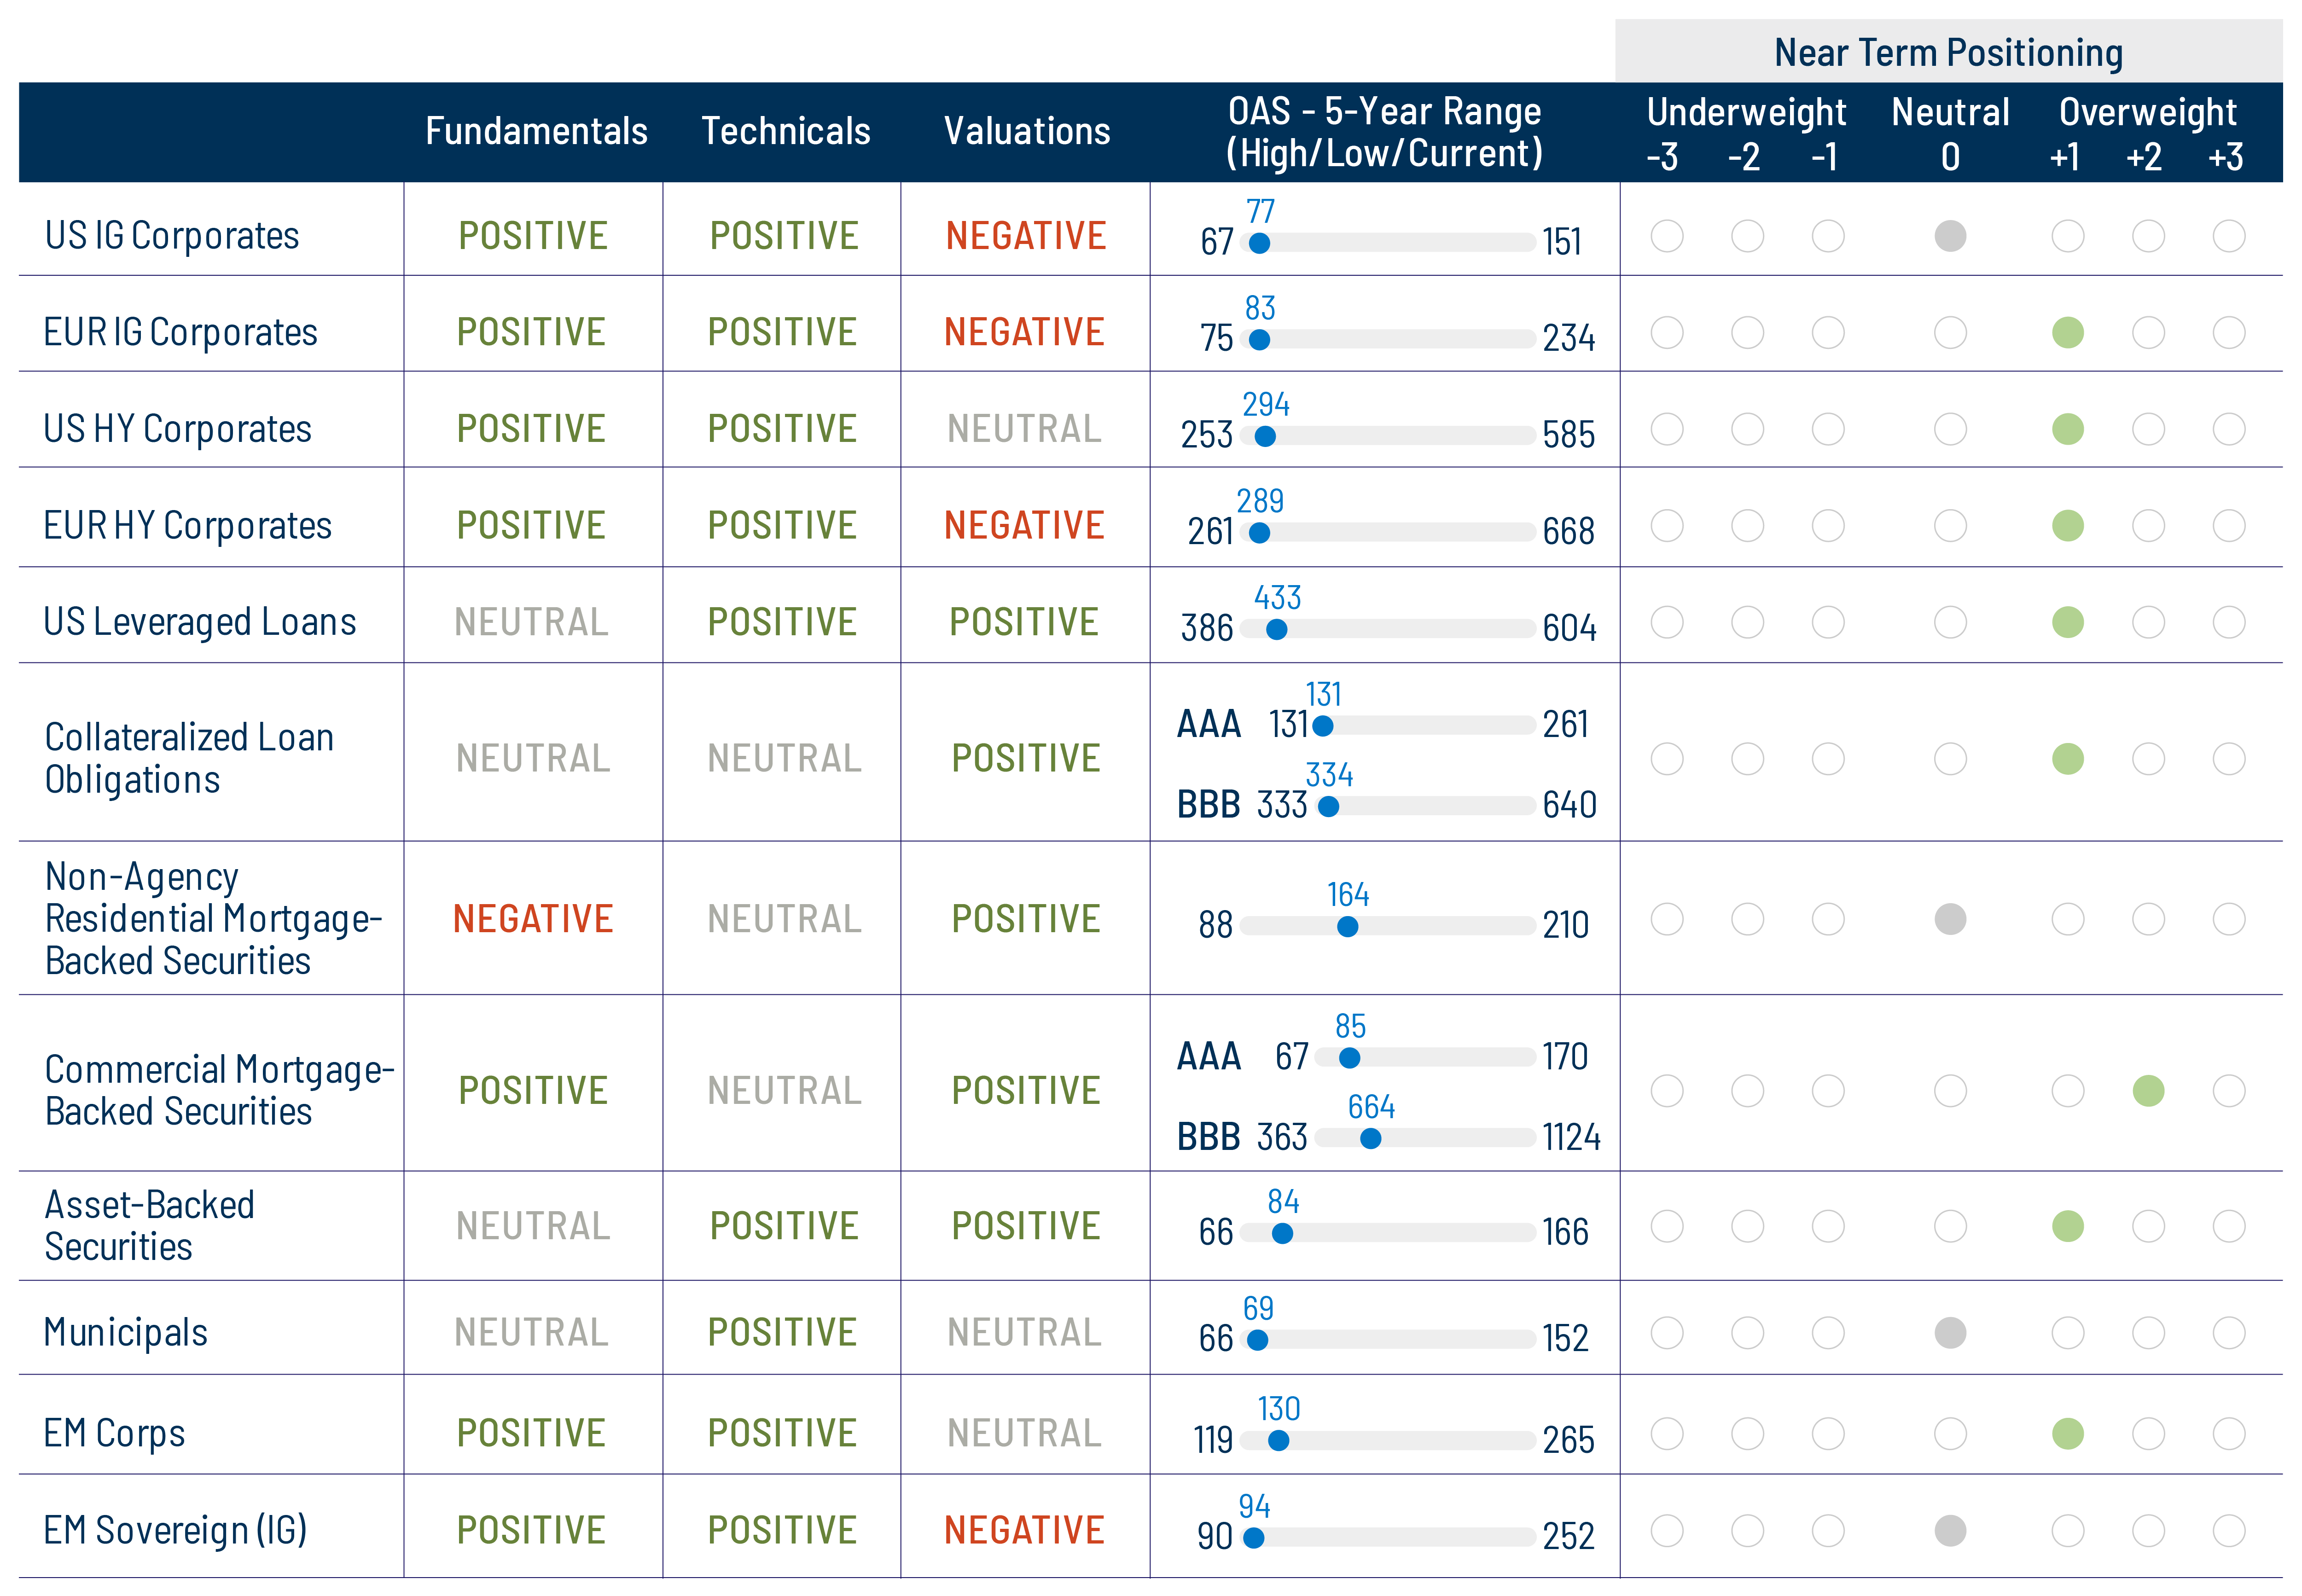This screenshot has height=1596, width=2302.
Task: Select -3 underweight circle for US HY Corporates
Action: pyautogui.click(x=1666, y=429)
